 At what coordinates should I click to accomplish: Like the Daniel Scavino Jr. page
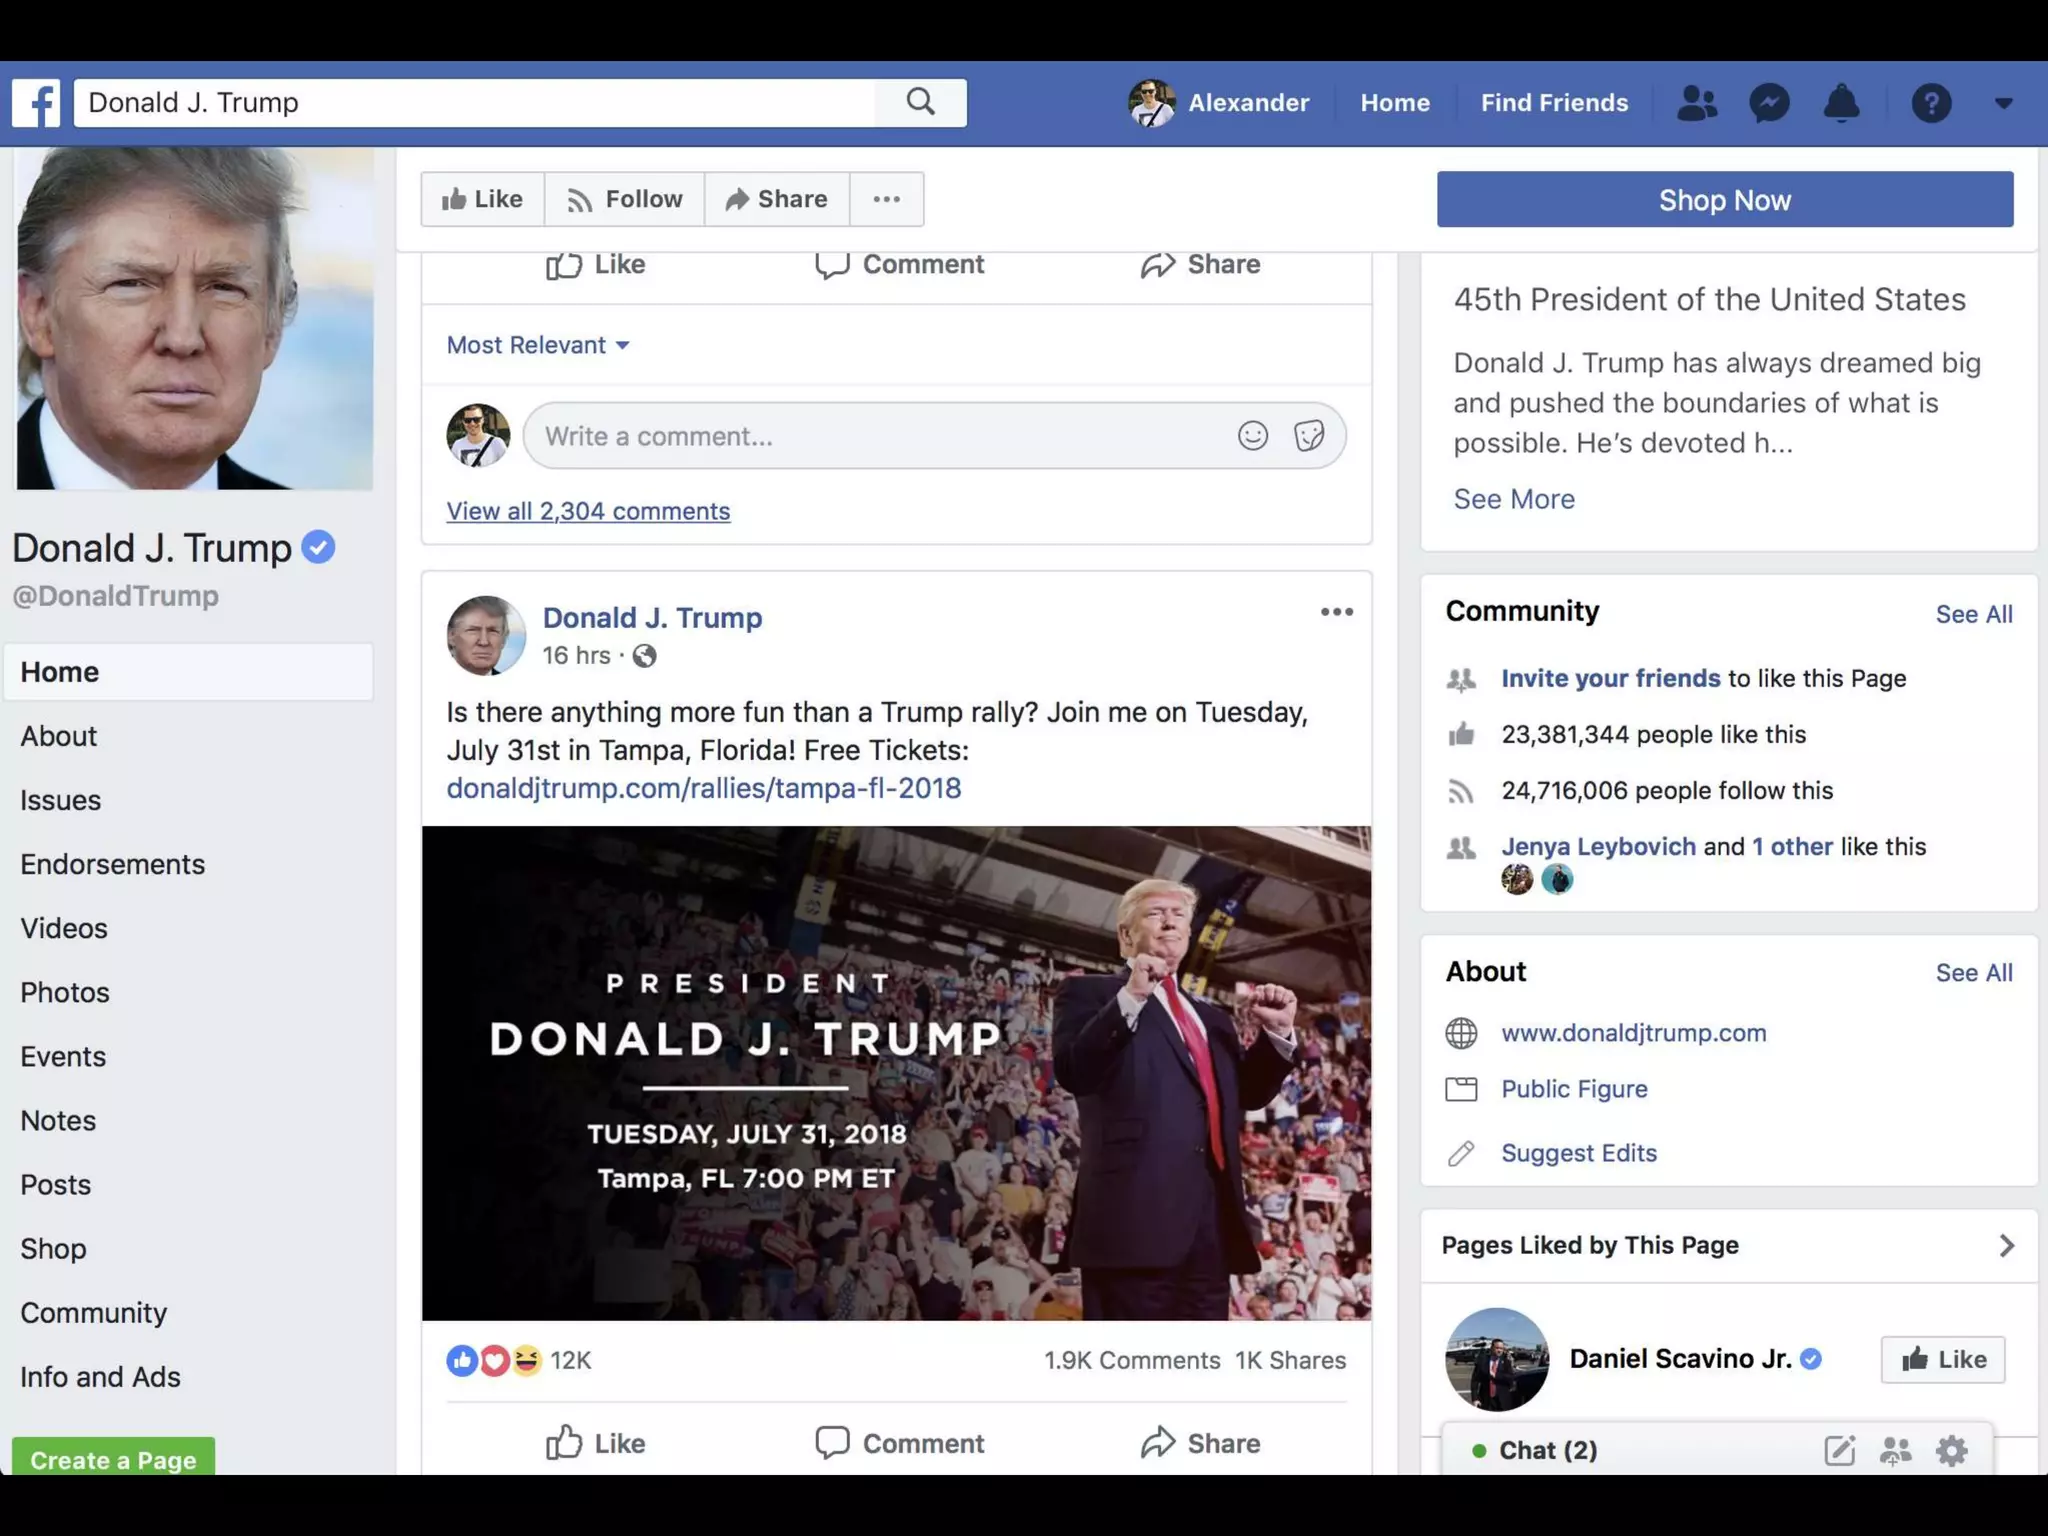(x=1943, y=1359)
